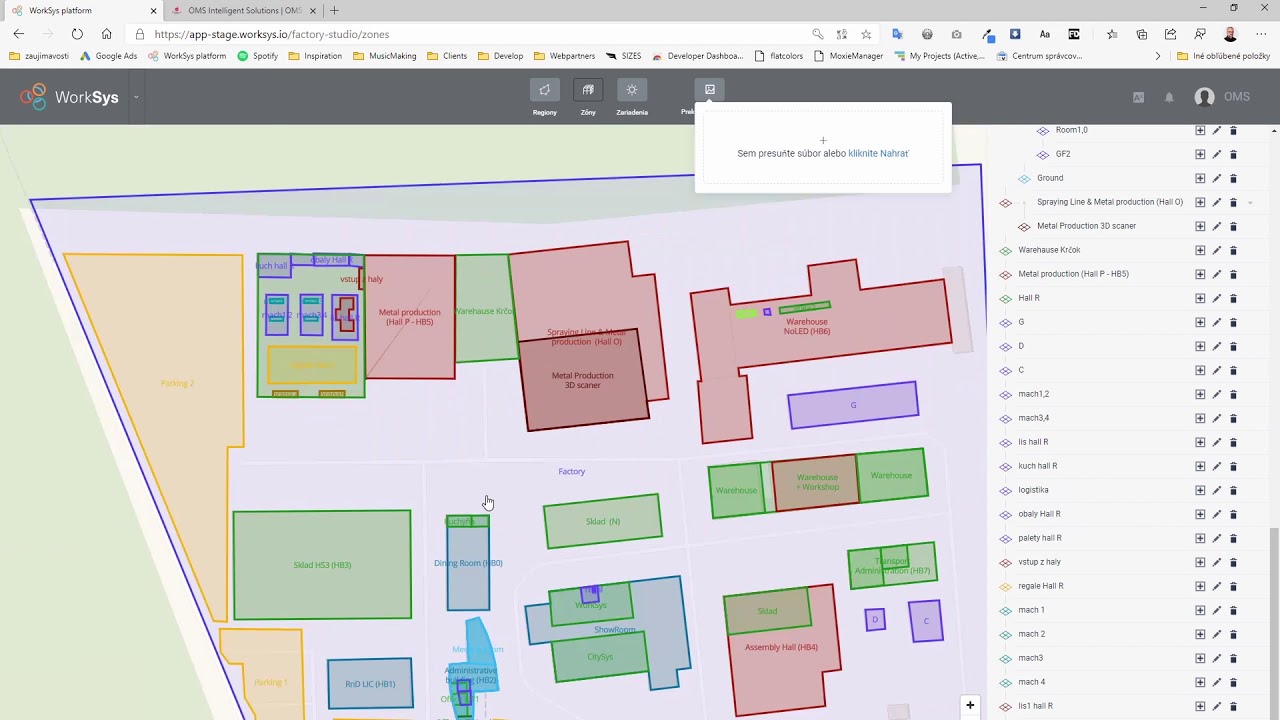Viewport: 1280px width, 720px height.
Task: Select the Zóny tool
Action: [x=588, y=90]
